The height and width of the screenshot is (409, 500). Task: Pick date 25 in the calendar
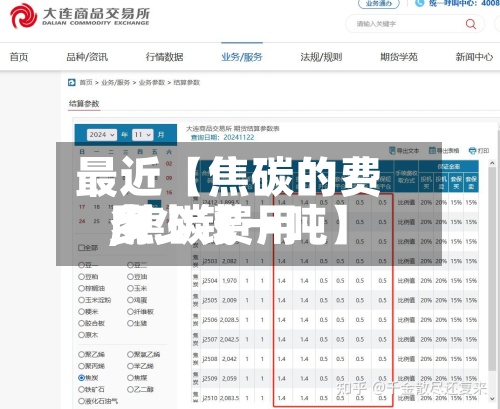pos(97,221)
